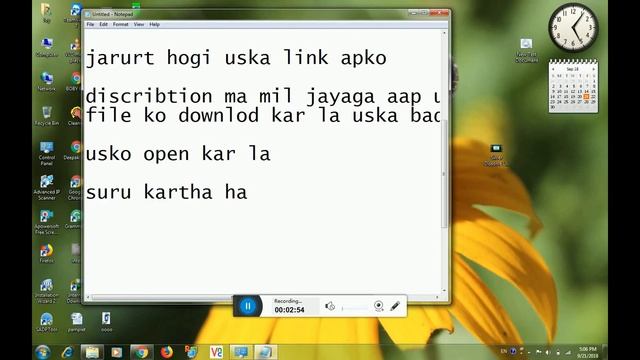Screen dimensions: 640x360
Task: Open the V2 application in taskbar
Action: 216,352
